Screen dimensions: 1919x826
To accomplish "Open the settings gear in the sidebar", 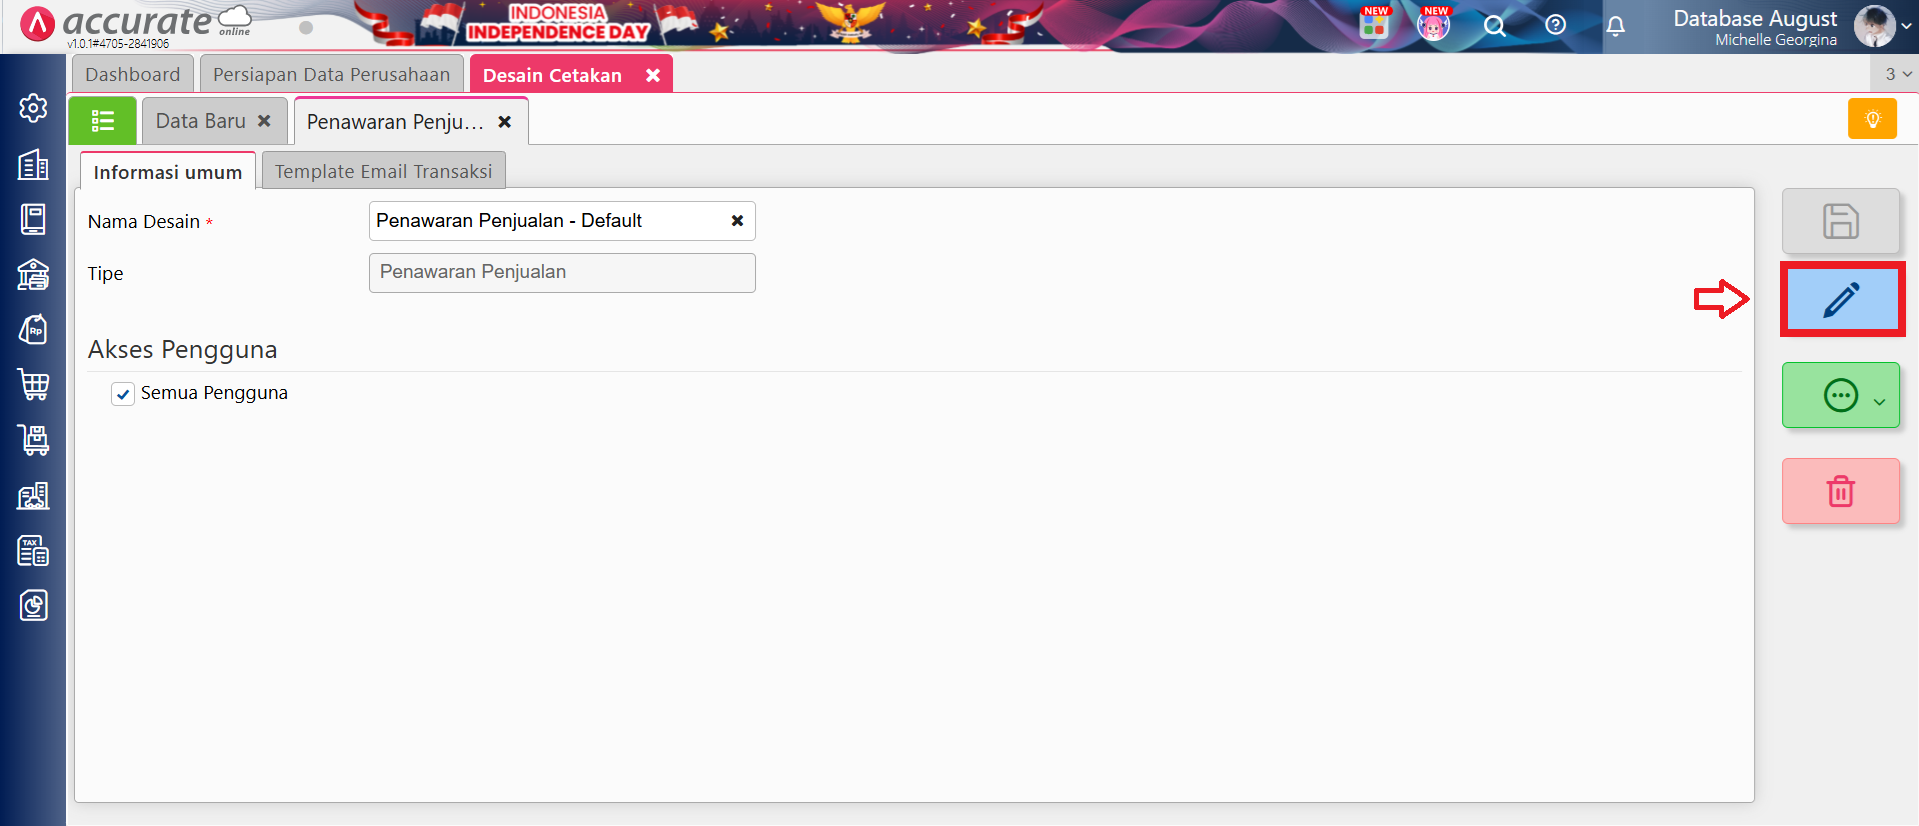I will [x=33, y=108].
